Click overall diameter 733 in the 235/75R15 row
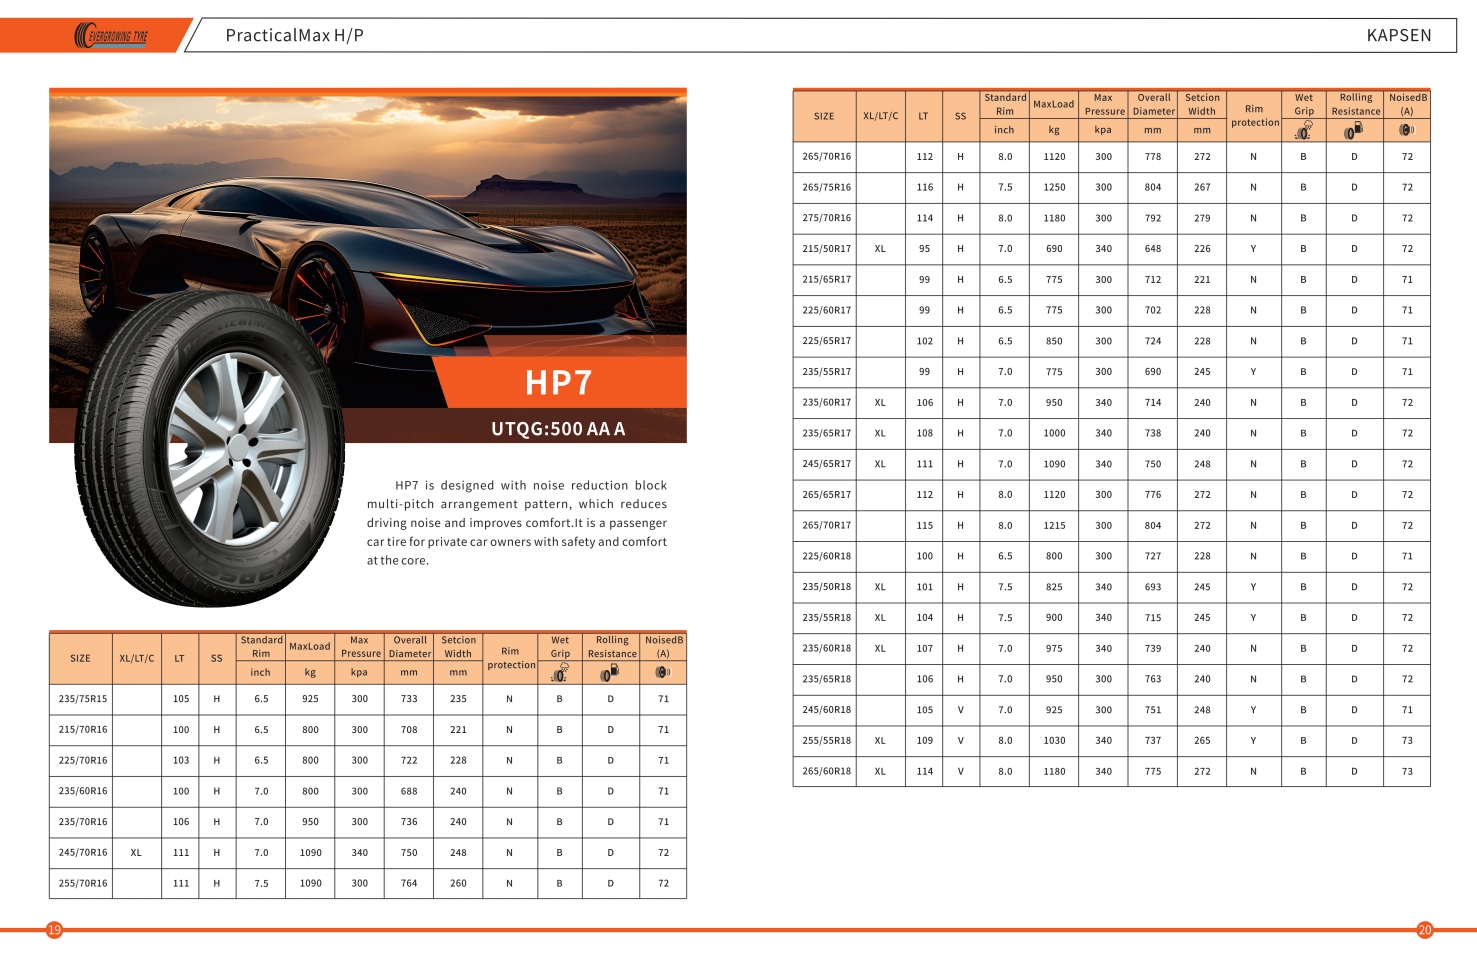1477x954 pixels. (x=409, y=699)
